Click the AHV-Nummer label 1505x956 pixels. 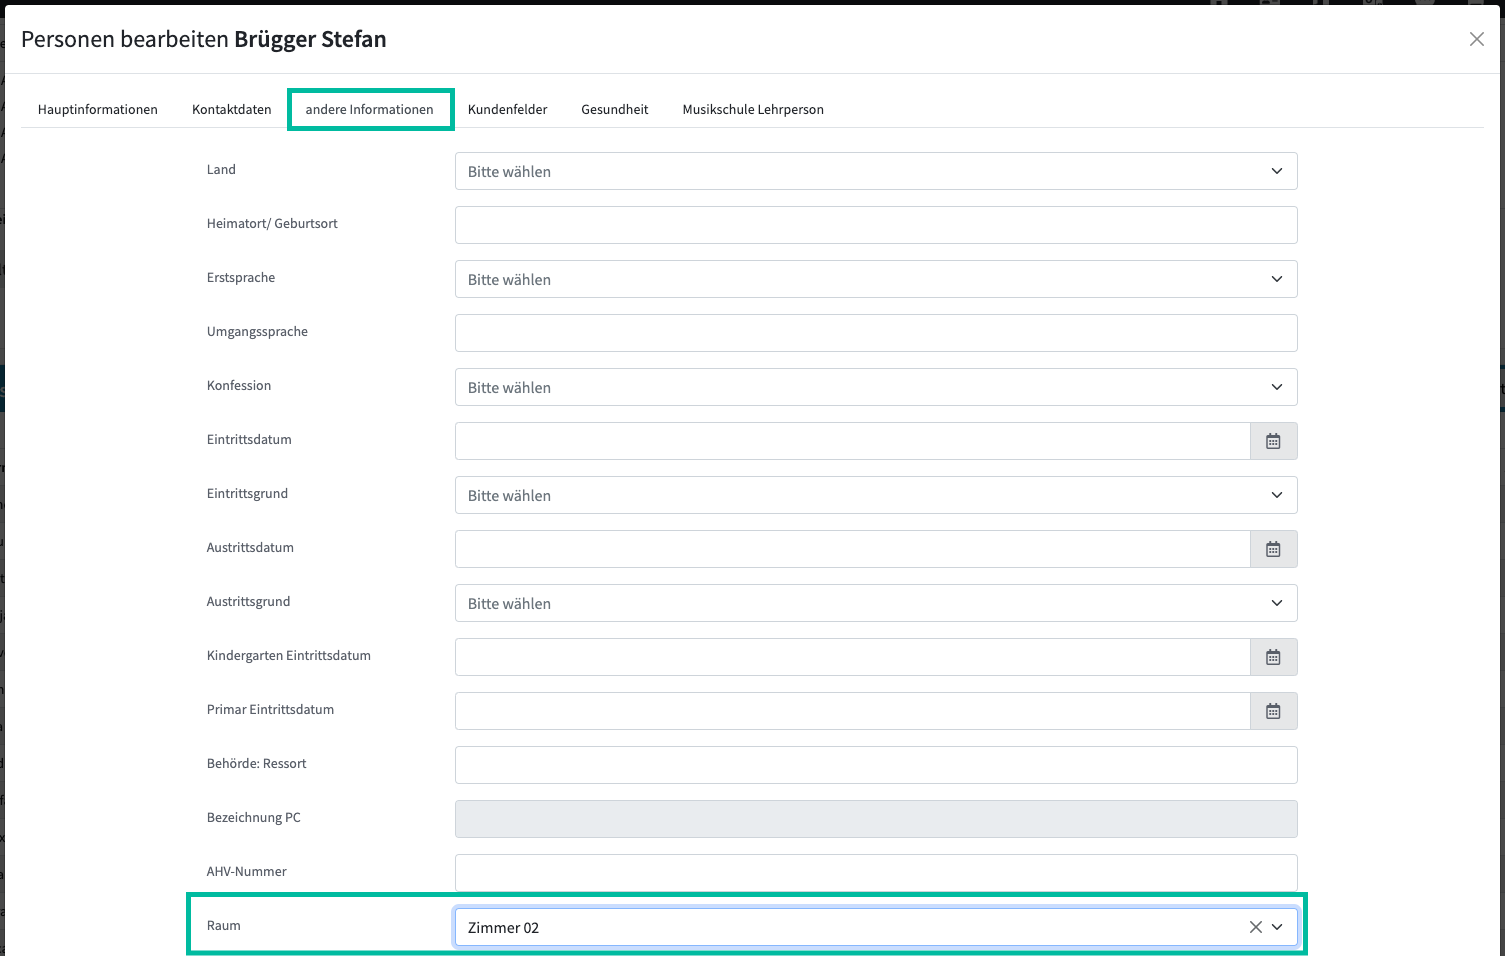[247, 871]
